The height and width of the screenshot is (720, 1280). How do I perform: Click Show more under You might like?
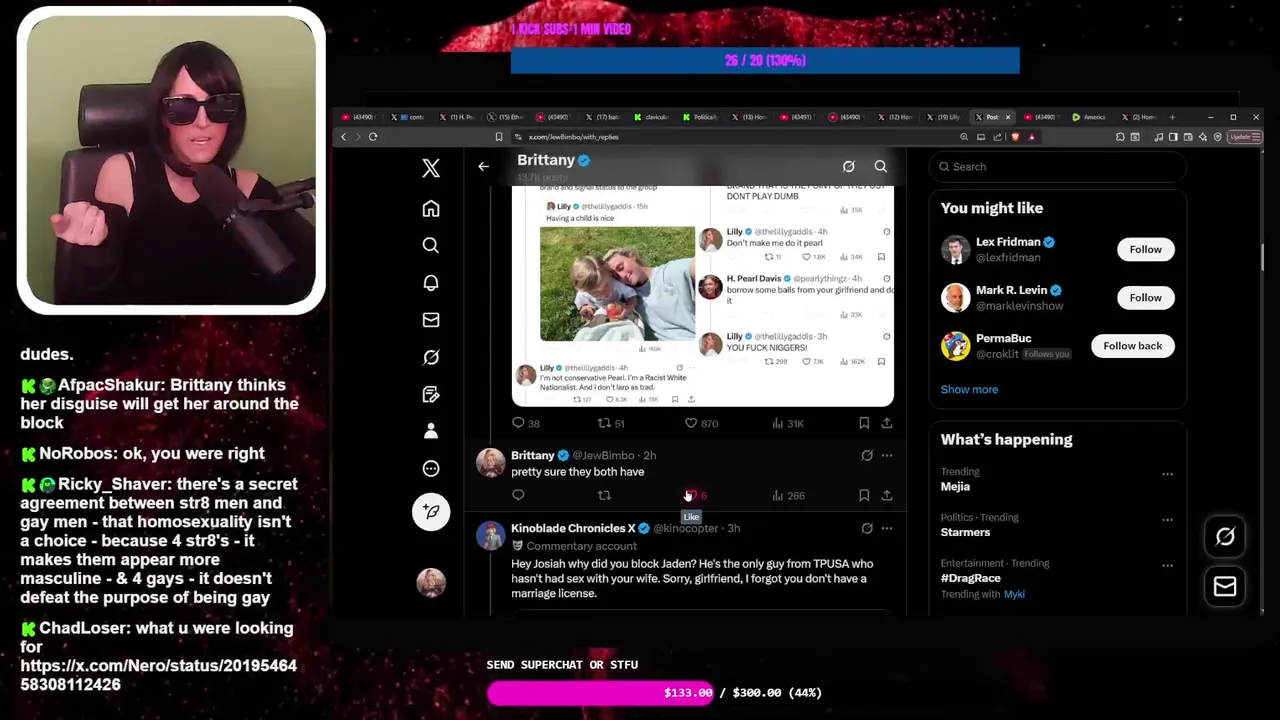969,389
